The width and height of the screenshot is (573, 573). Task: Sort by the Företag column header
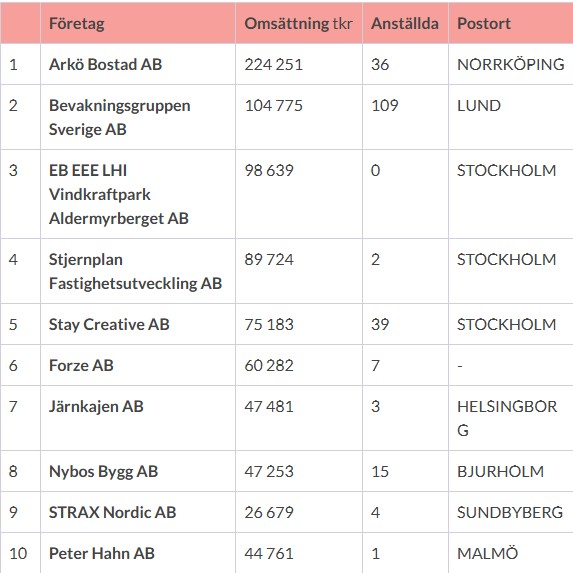click(x=77, y=24)
